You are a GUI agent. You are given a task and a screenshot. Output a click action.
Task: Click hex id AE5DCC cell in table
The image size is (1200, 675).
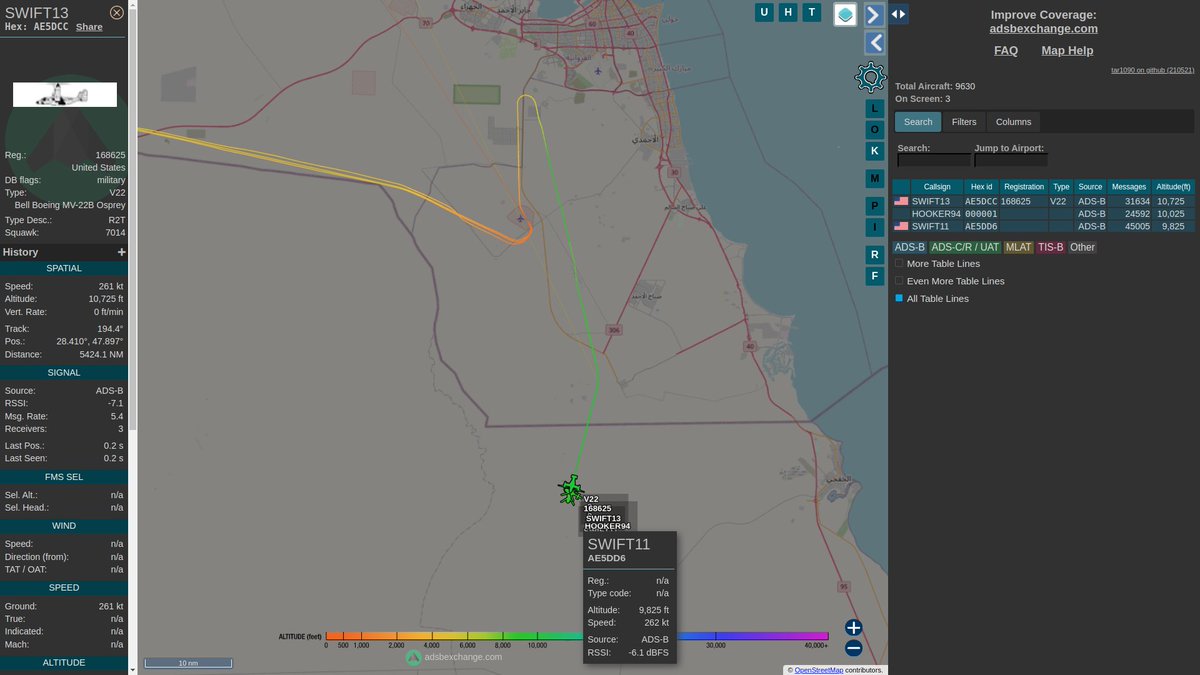click(x=981, y=201)
